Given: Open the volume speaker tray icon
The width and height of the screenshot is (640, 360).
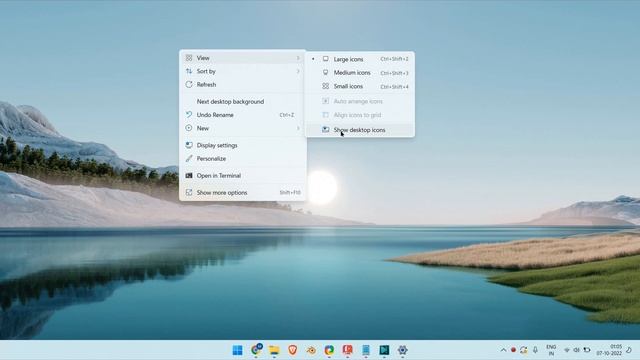Looking at the screenshot, I should 576,350.
